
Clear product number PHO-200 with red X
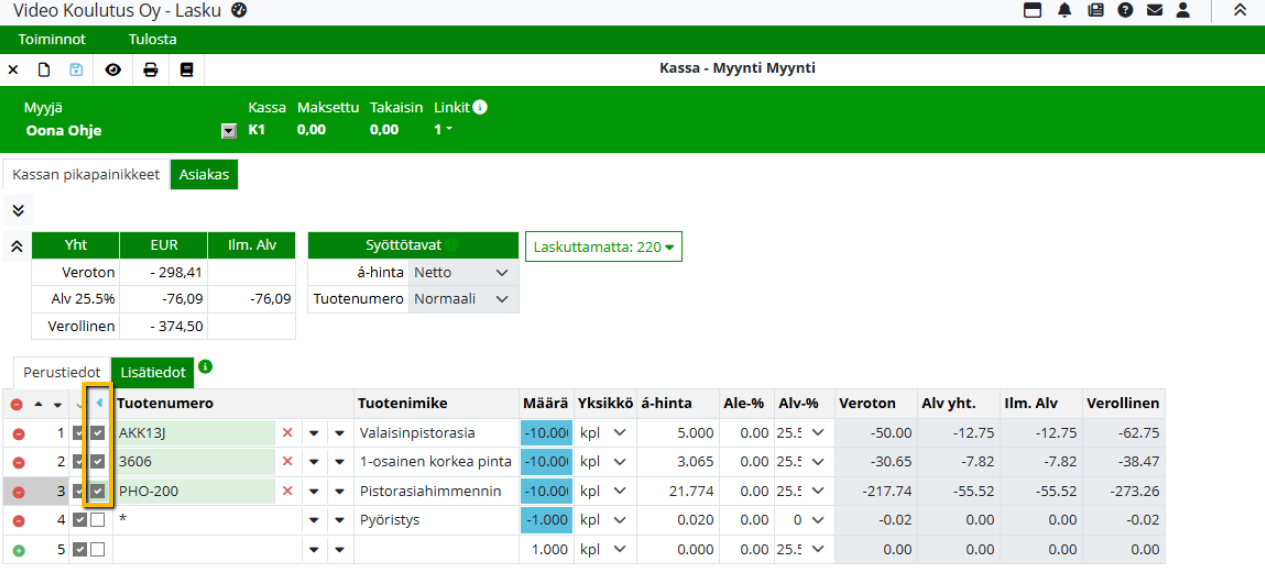click(288, 492)
